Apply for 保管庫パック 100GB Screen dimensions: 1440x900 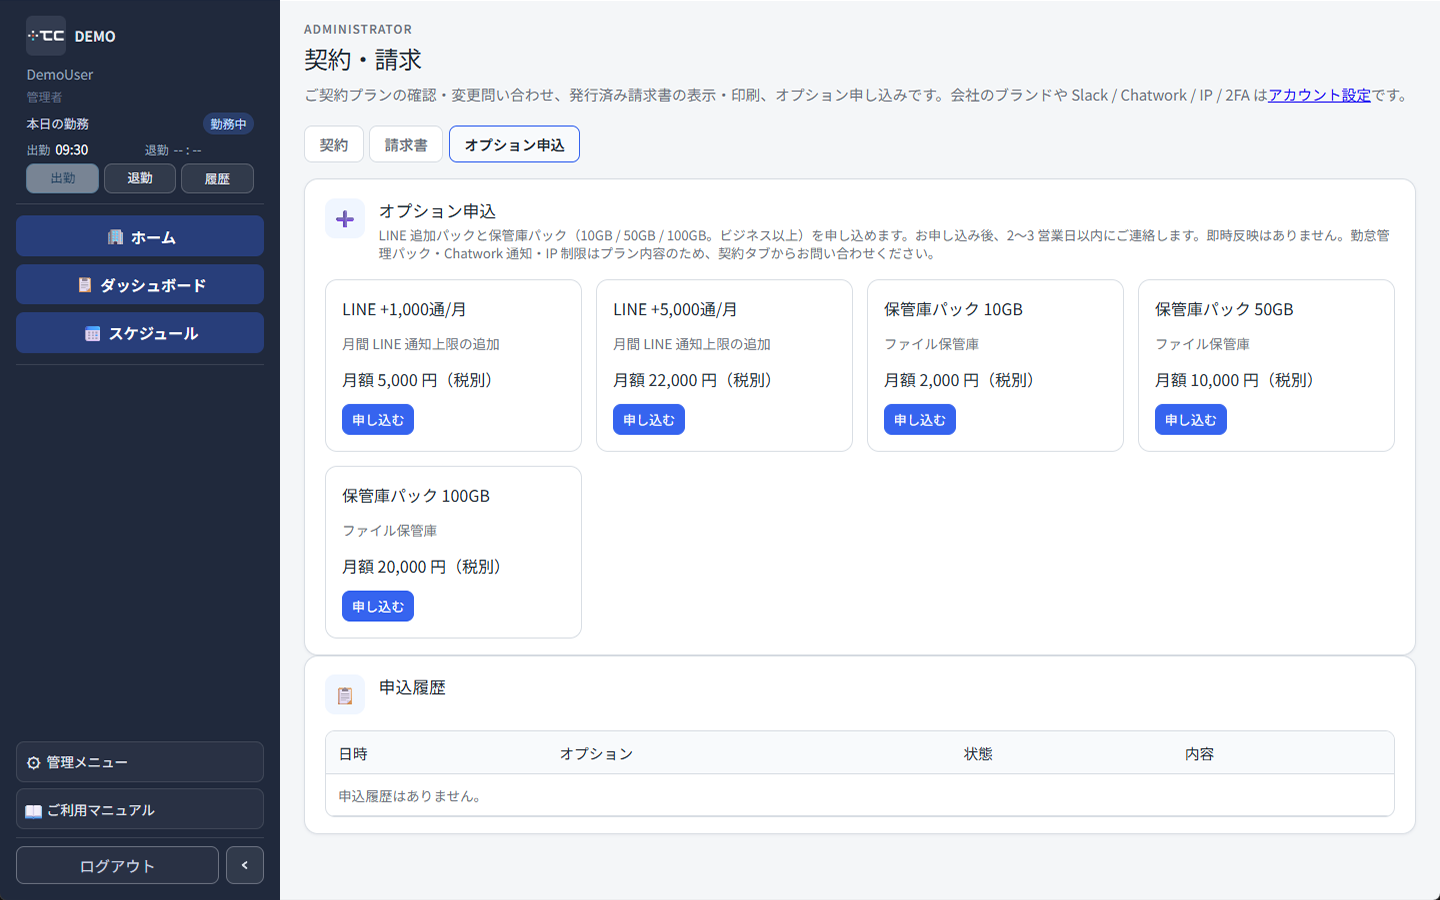pos(378,606)
